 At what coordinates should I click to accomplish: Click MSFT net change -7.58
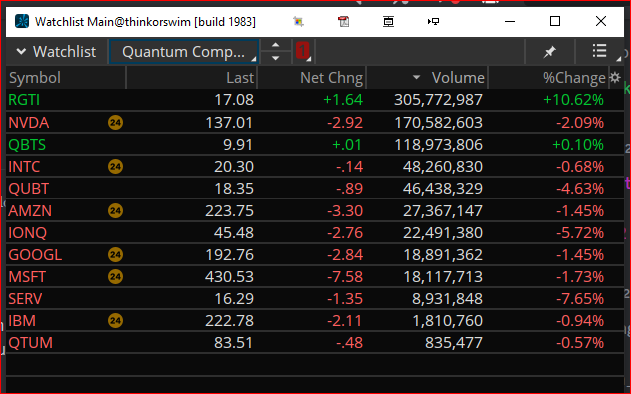click(345, 276)
